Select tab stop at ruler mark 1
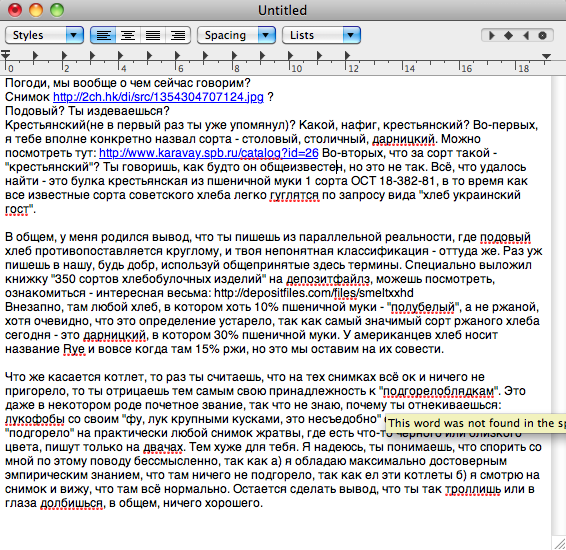Screen dimensions: 566x550 35,56
